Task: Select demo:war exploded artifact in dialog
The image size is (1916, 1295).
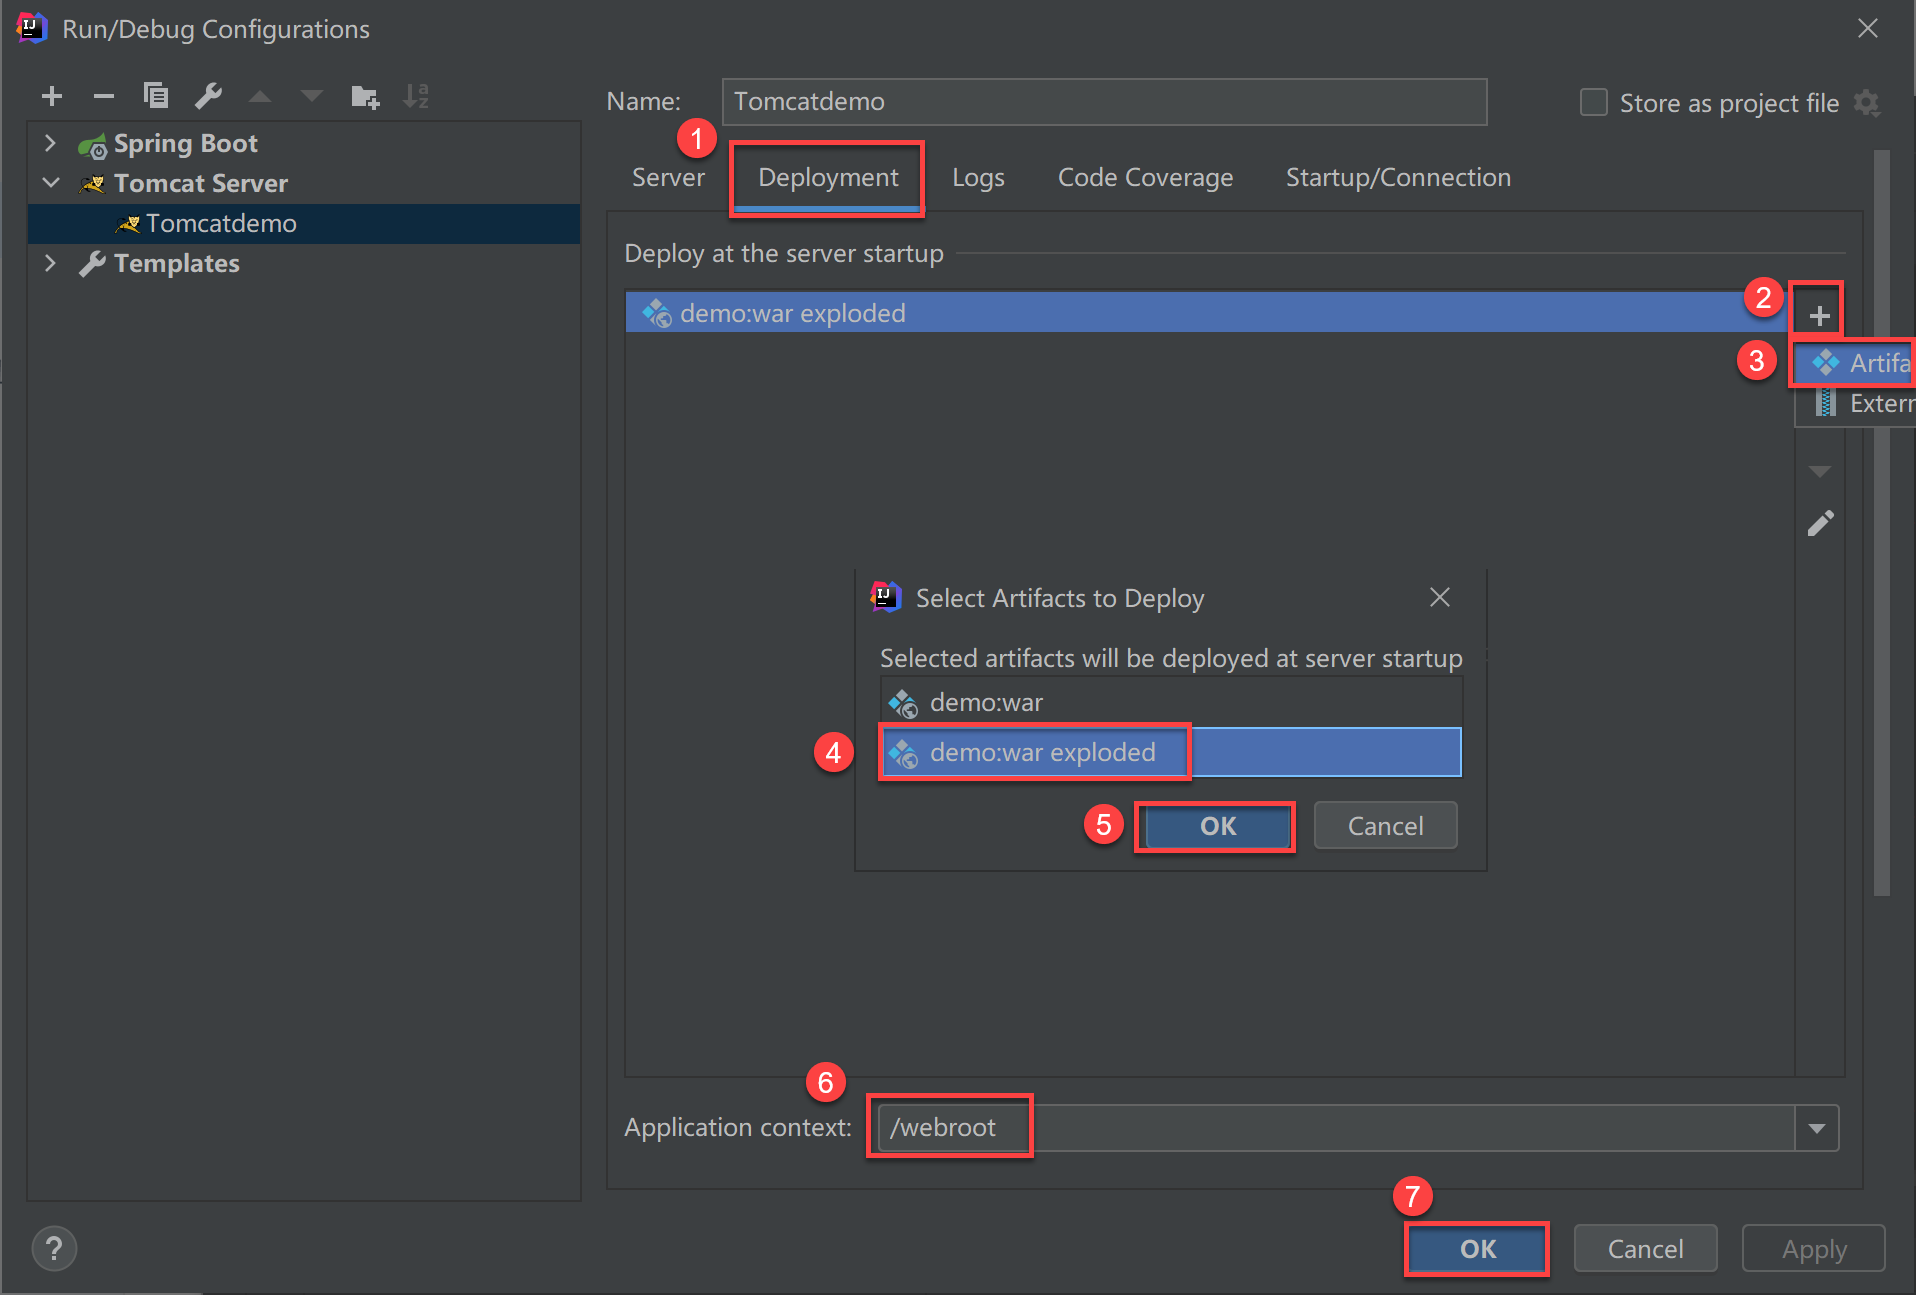Action: click(1170, 752)
